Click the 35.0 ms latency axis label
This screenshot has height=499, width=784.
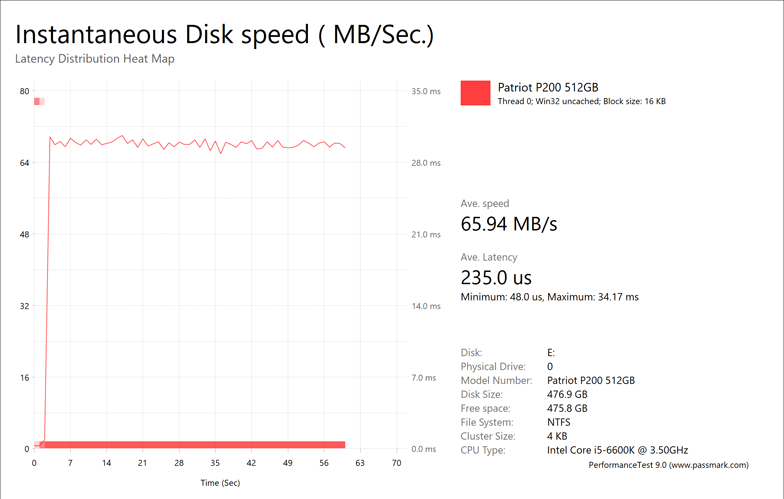point(425,91)
